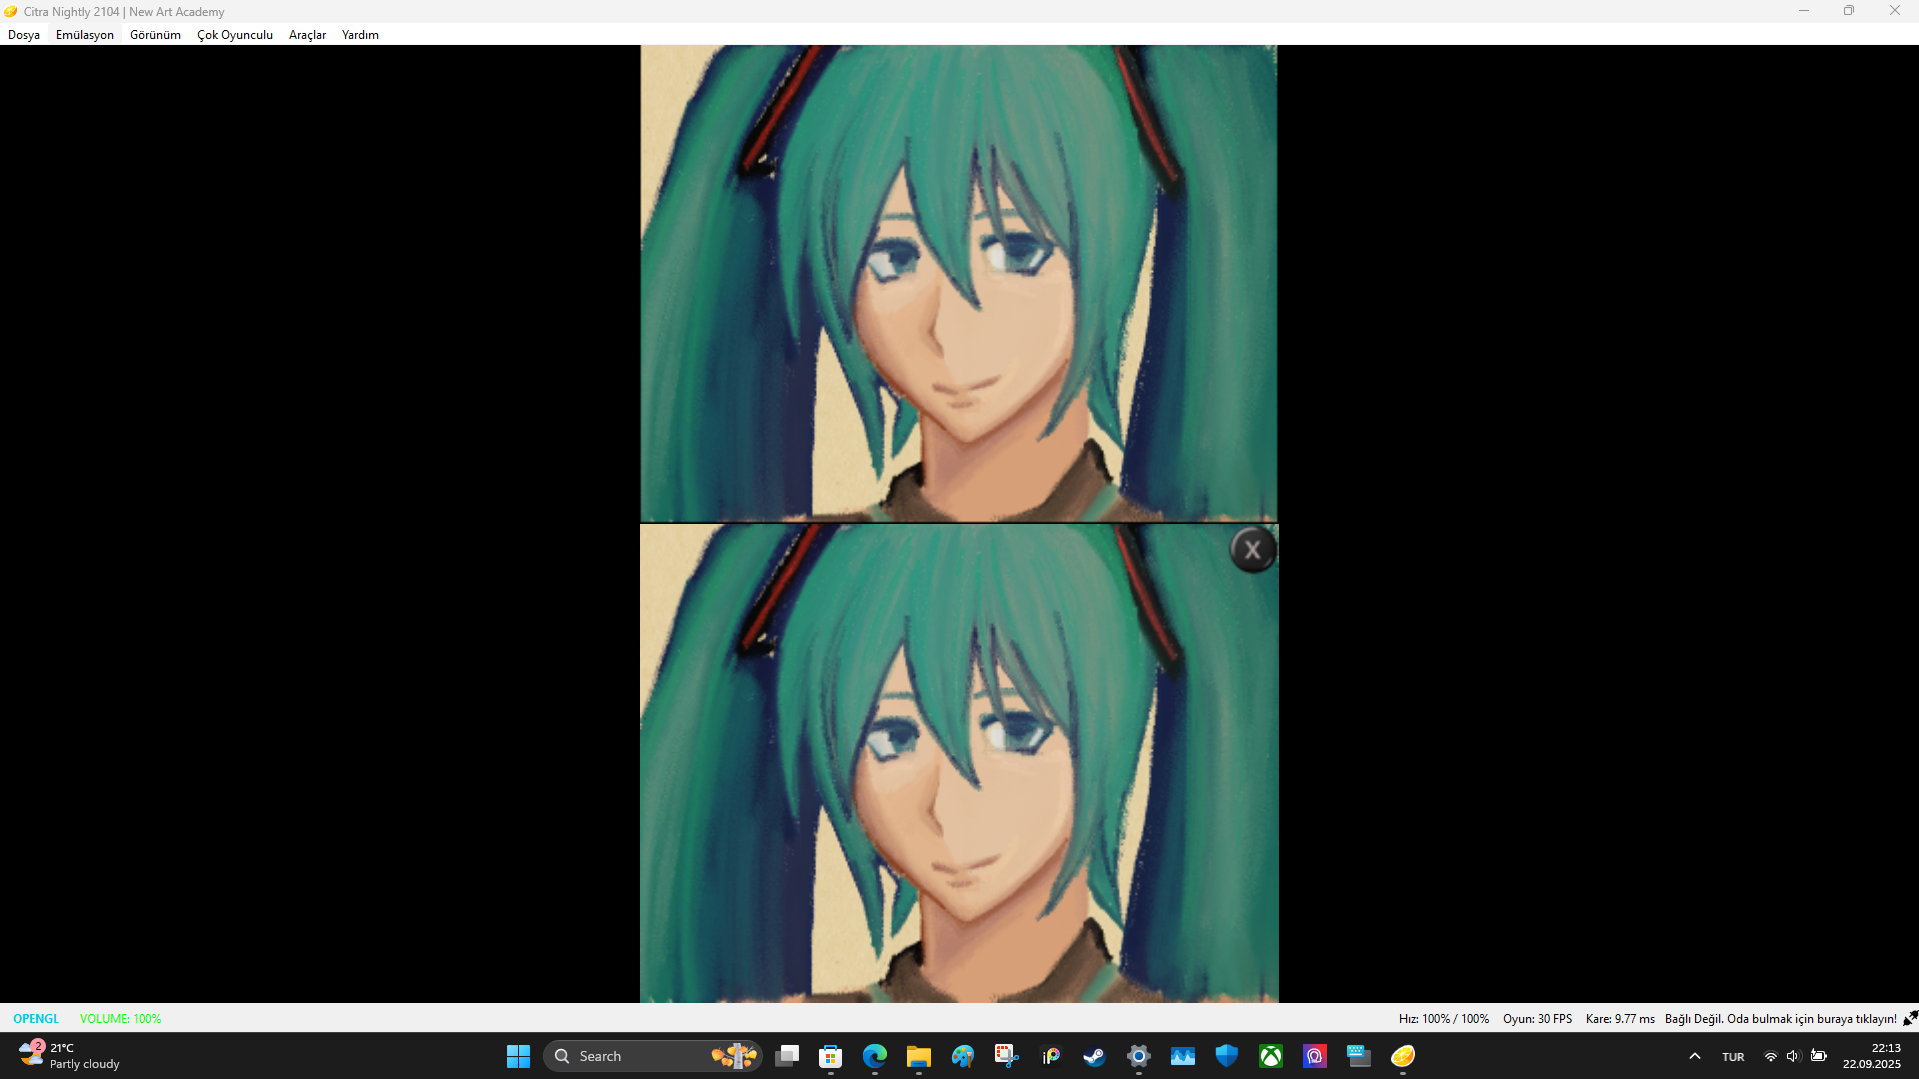Click the TUR input language indicator
The image size is (1919, 1079).
click(1733, 1057)
